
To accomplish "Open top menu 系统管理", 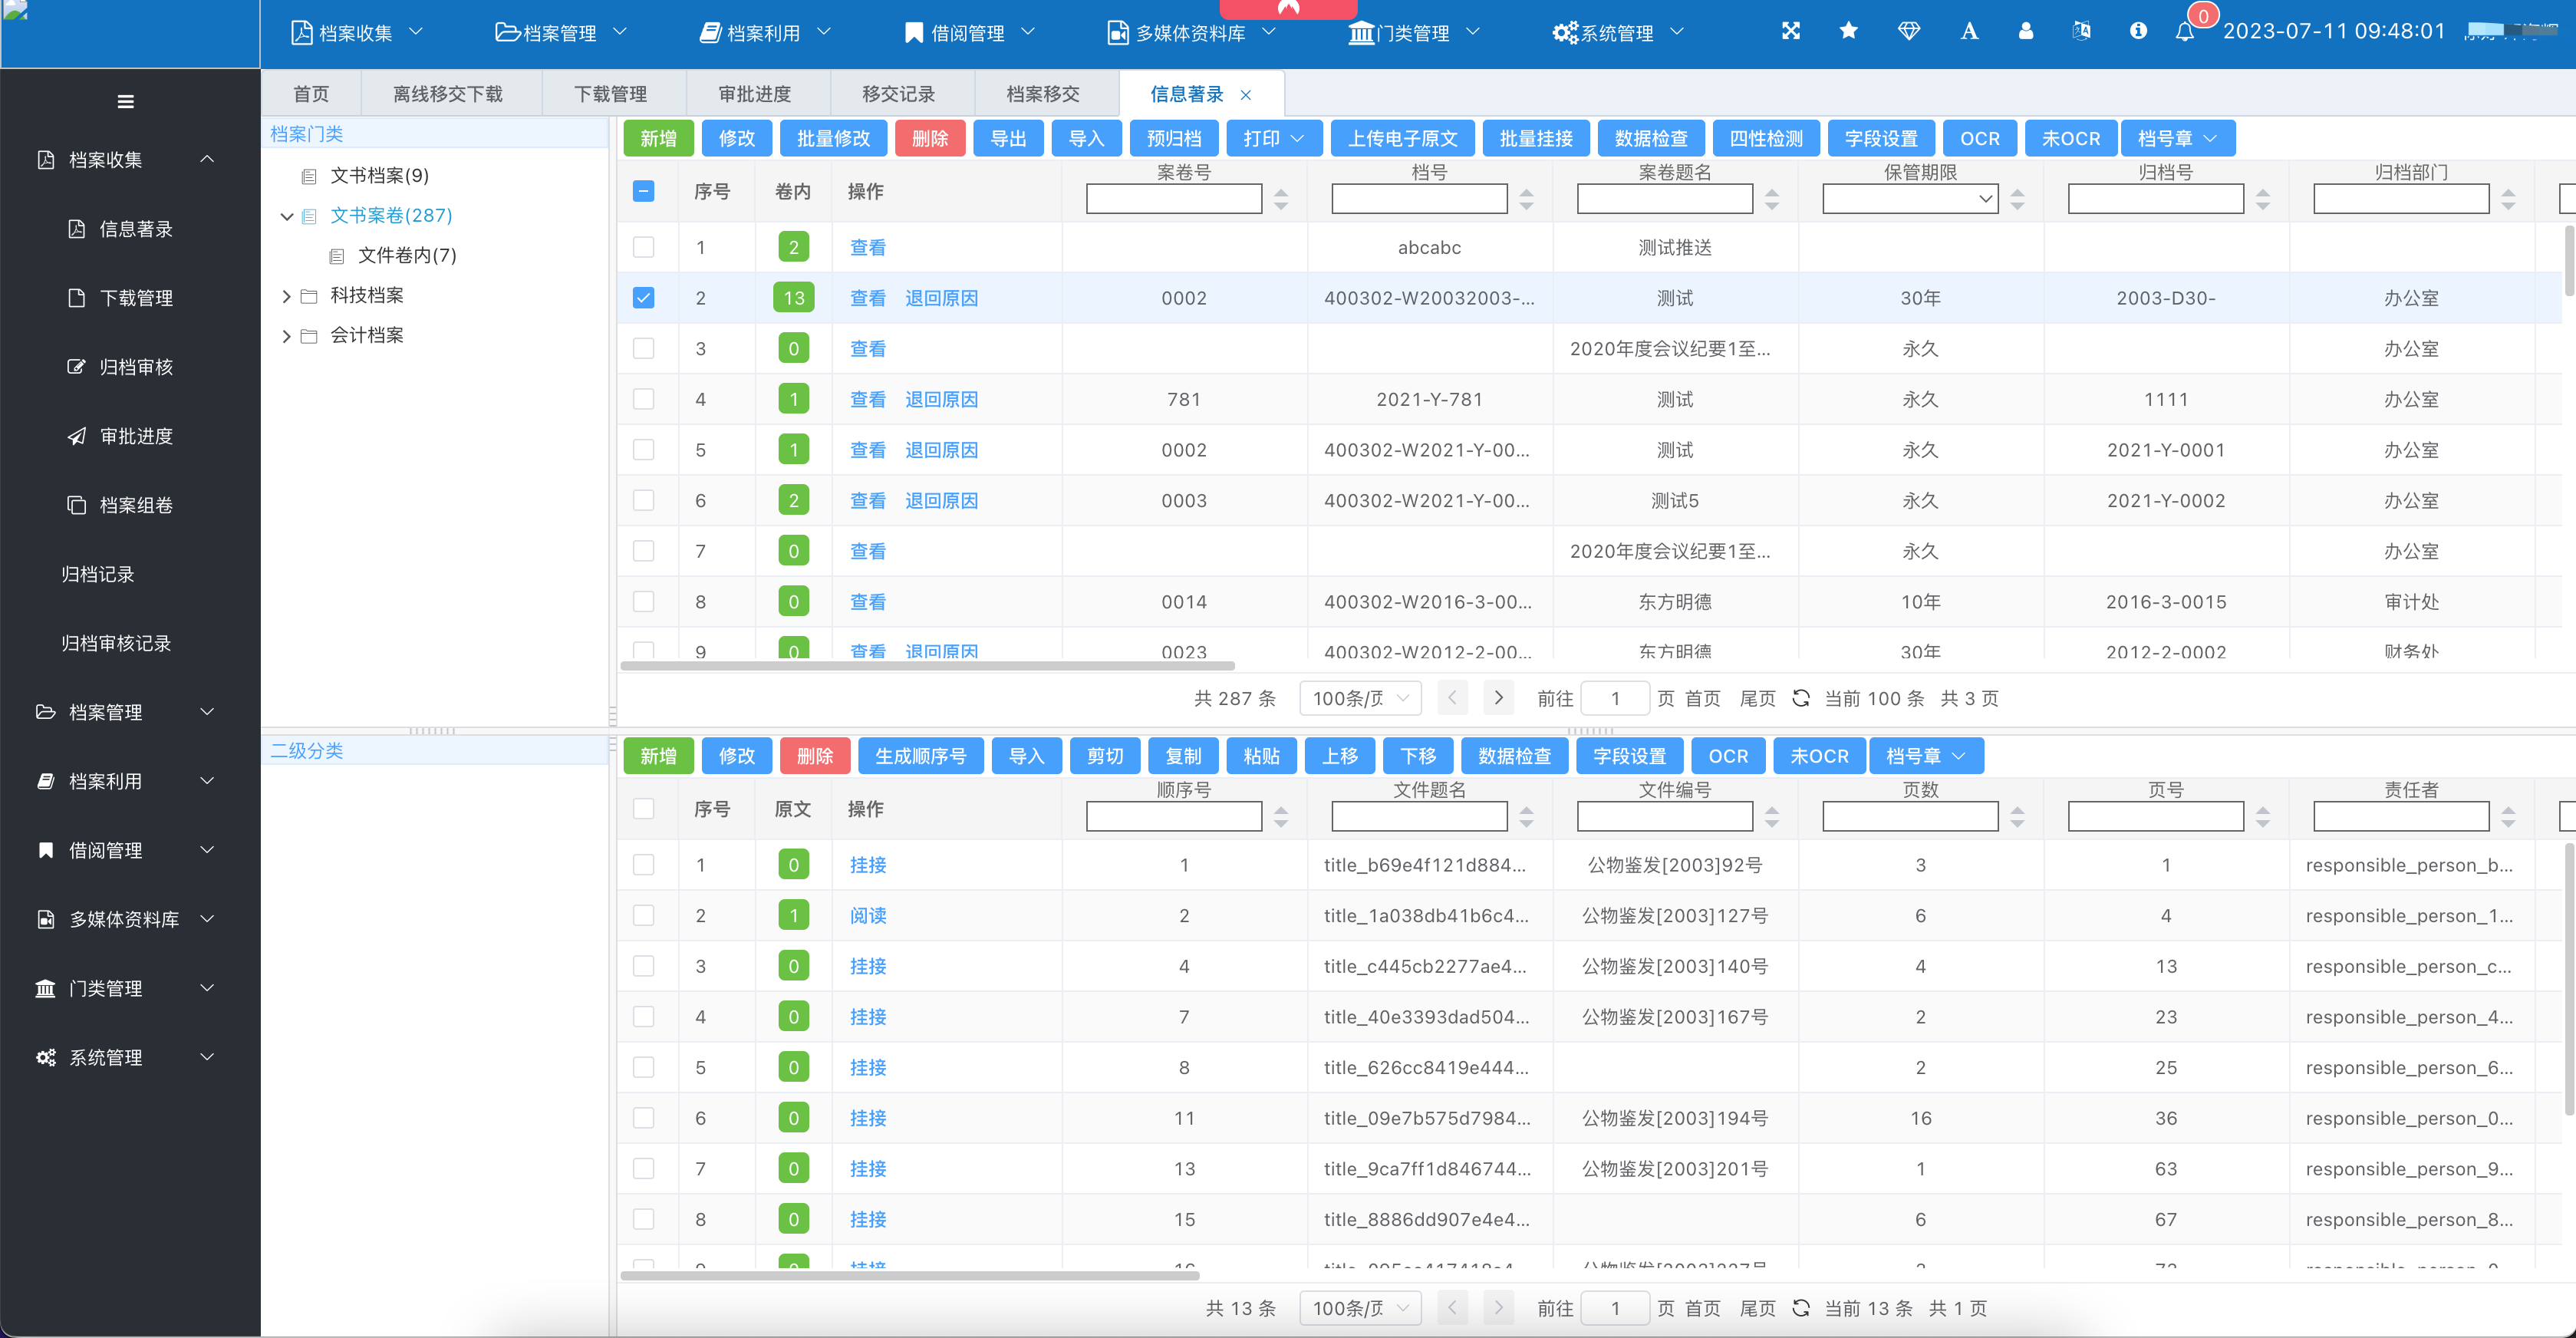I will tap(1618, 33).
